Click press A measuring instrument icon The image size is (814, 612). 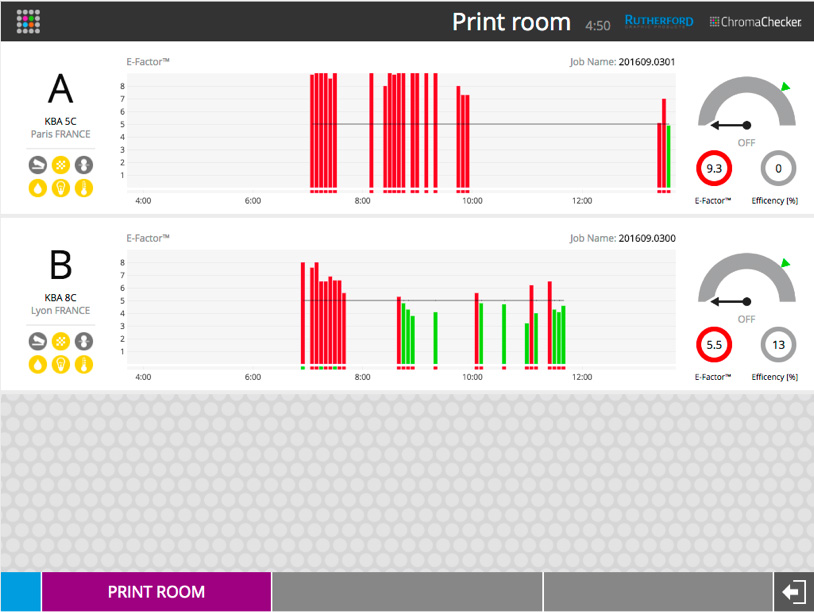click(37, 165)
